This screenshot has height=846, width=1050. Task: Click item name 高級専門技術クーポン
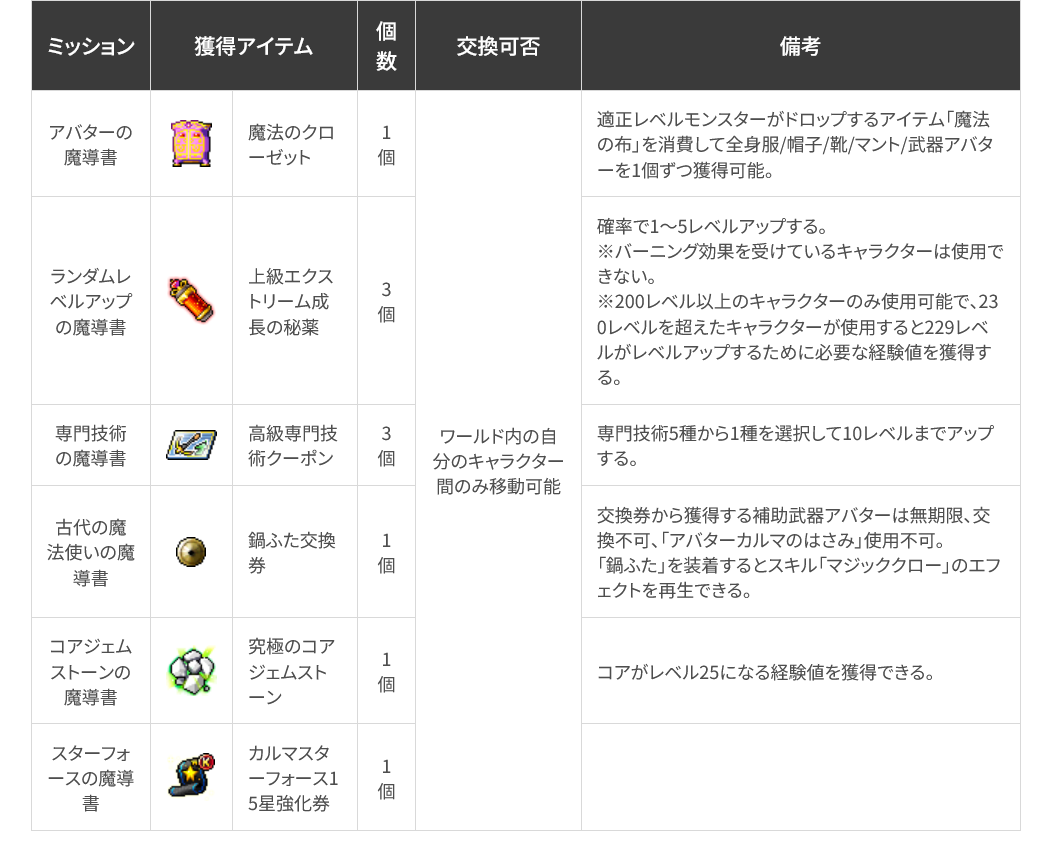coord(293,446)
